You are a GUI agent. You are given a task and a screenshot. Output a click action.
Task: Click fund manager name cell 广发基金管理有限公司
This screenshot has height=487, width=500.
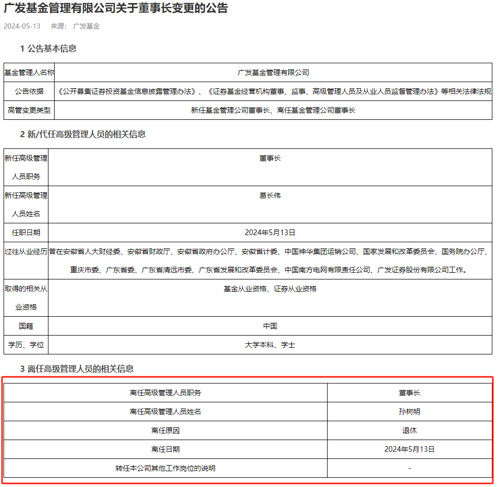pyautogui.click(x=273, y=72)
